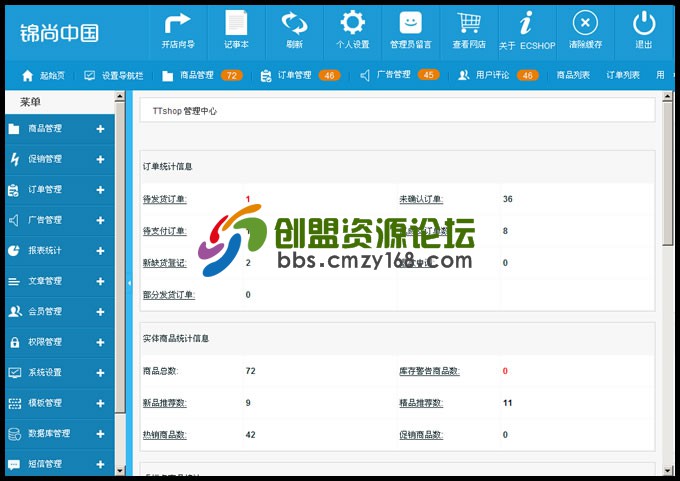Image resolution: width=680 pixels, height=481 pixels.
Task: Click the sidebar 促销管理 lightning icon
Action: click(15, 159)
